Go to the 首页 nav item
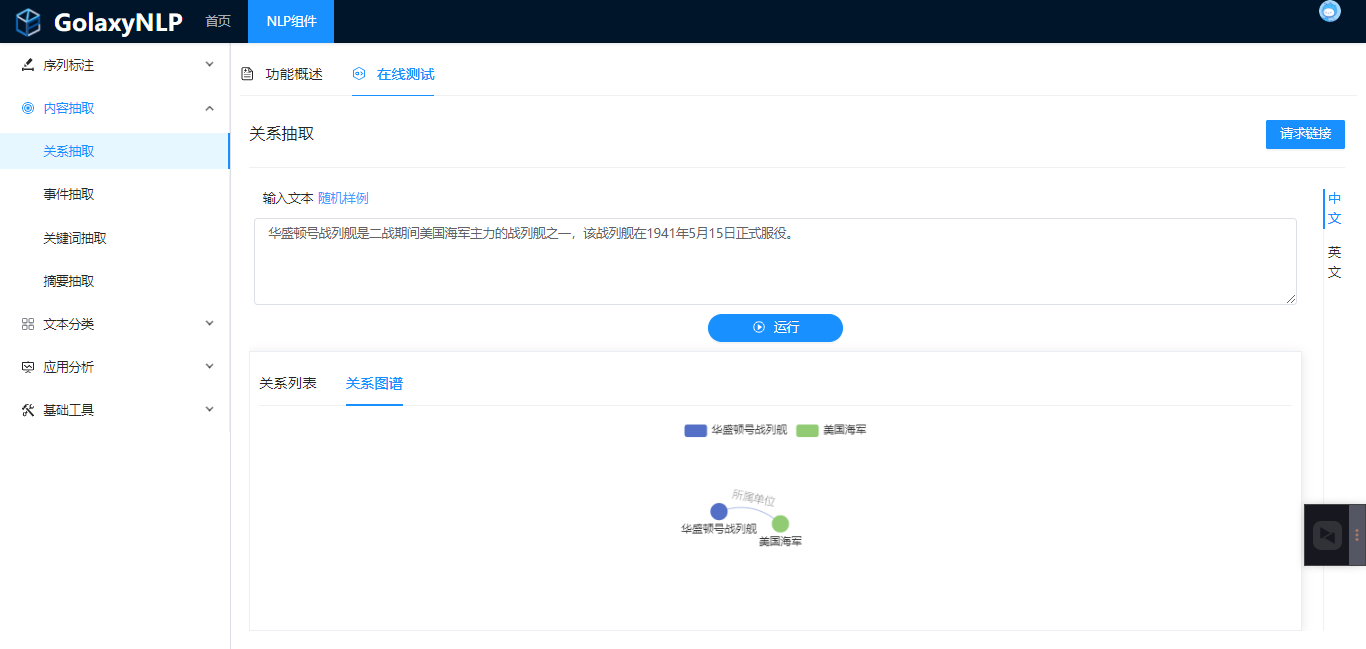The height and width of the screenshot is (649, 1366). pos(218,21)
